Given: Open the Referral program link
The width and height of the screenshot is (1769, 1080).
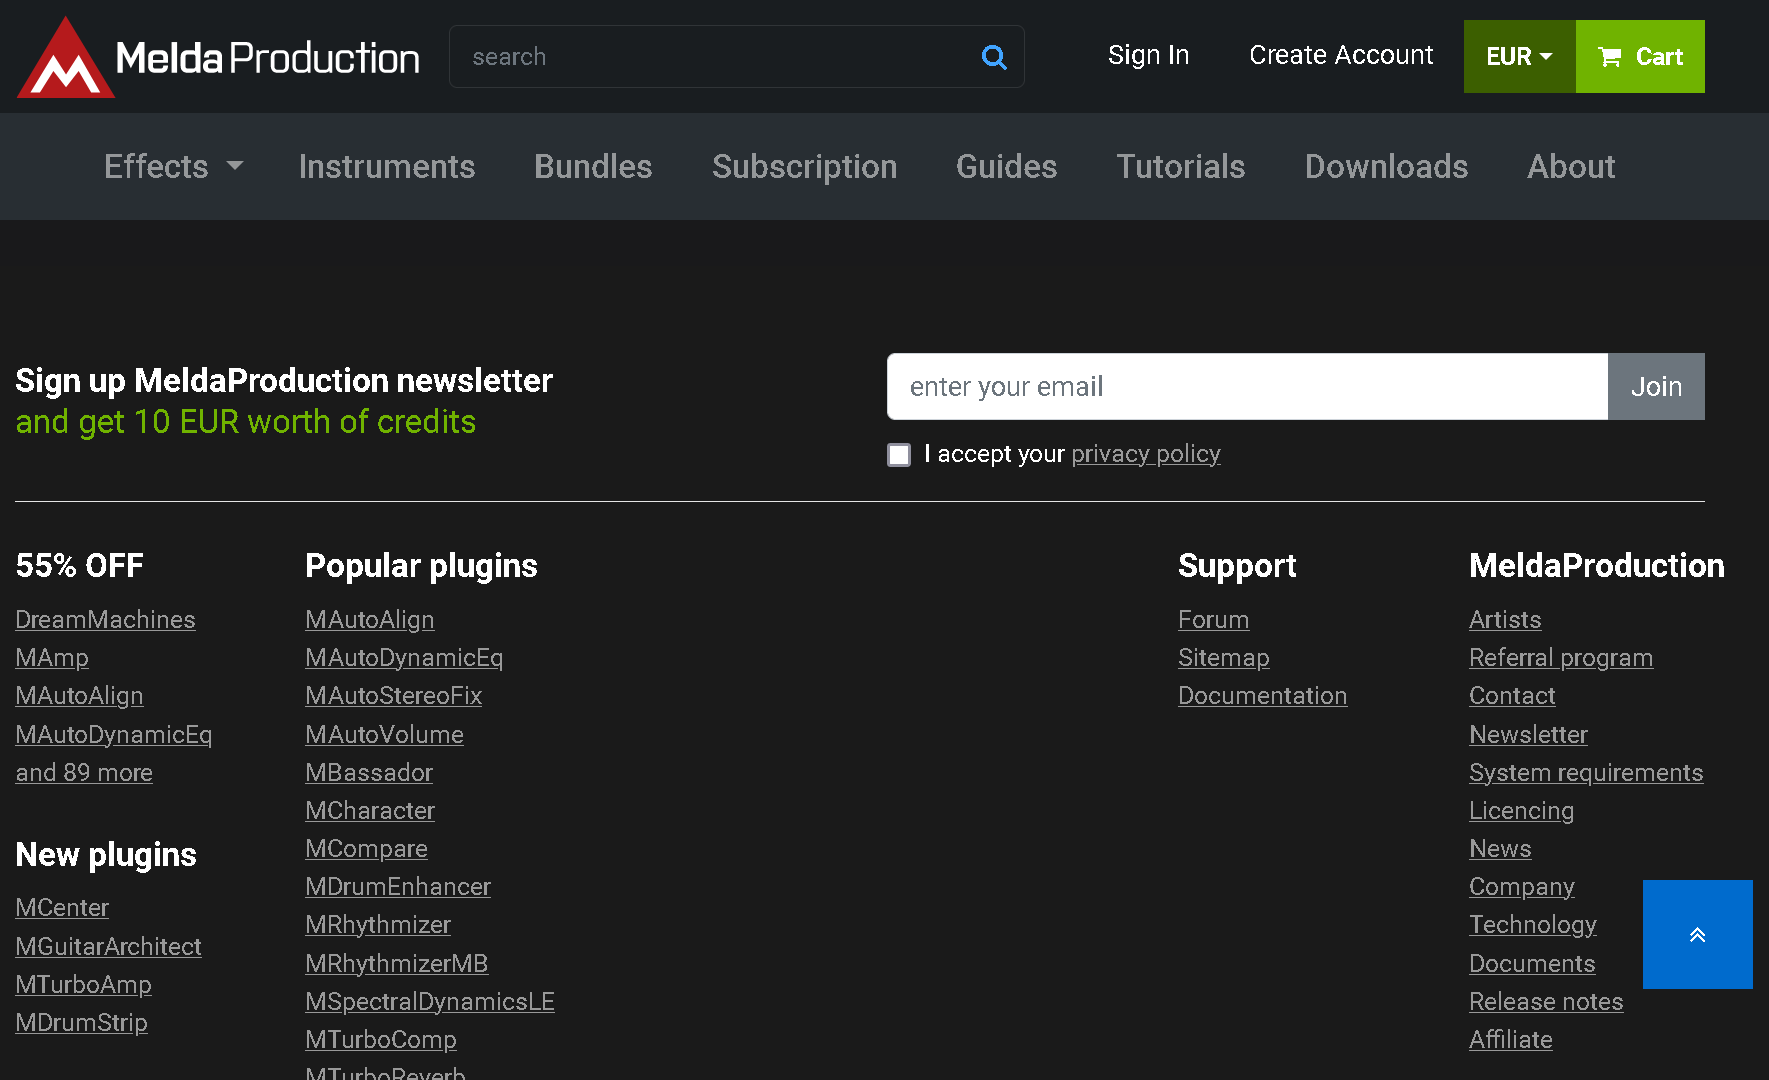Looking at the screenshot, I should pos(1561,658).
